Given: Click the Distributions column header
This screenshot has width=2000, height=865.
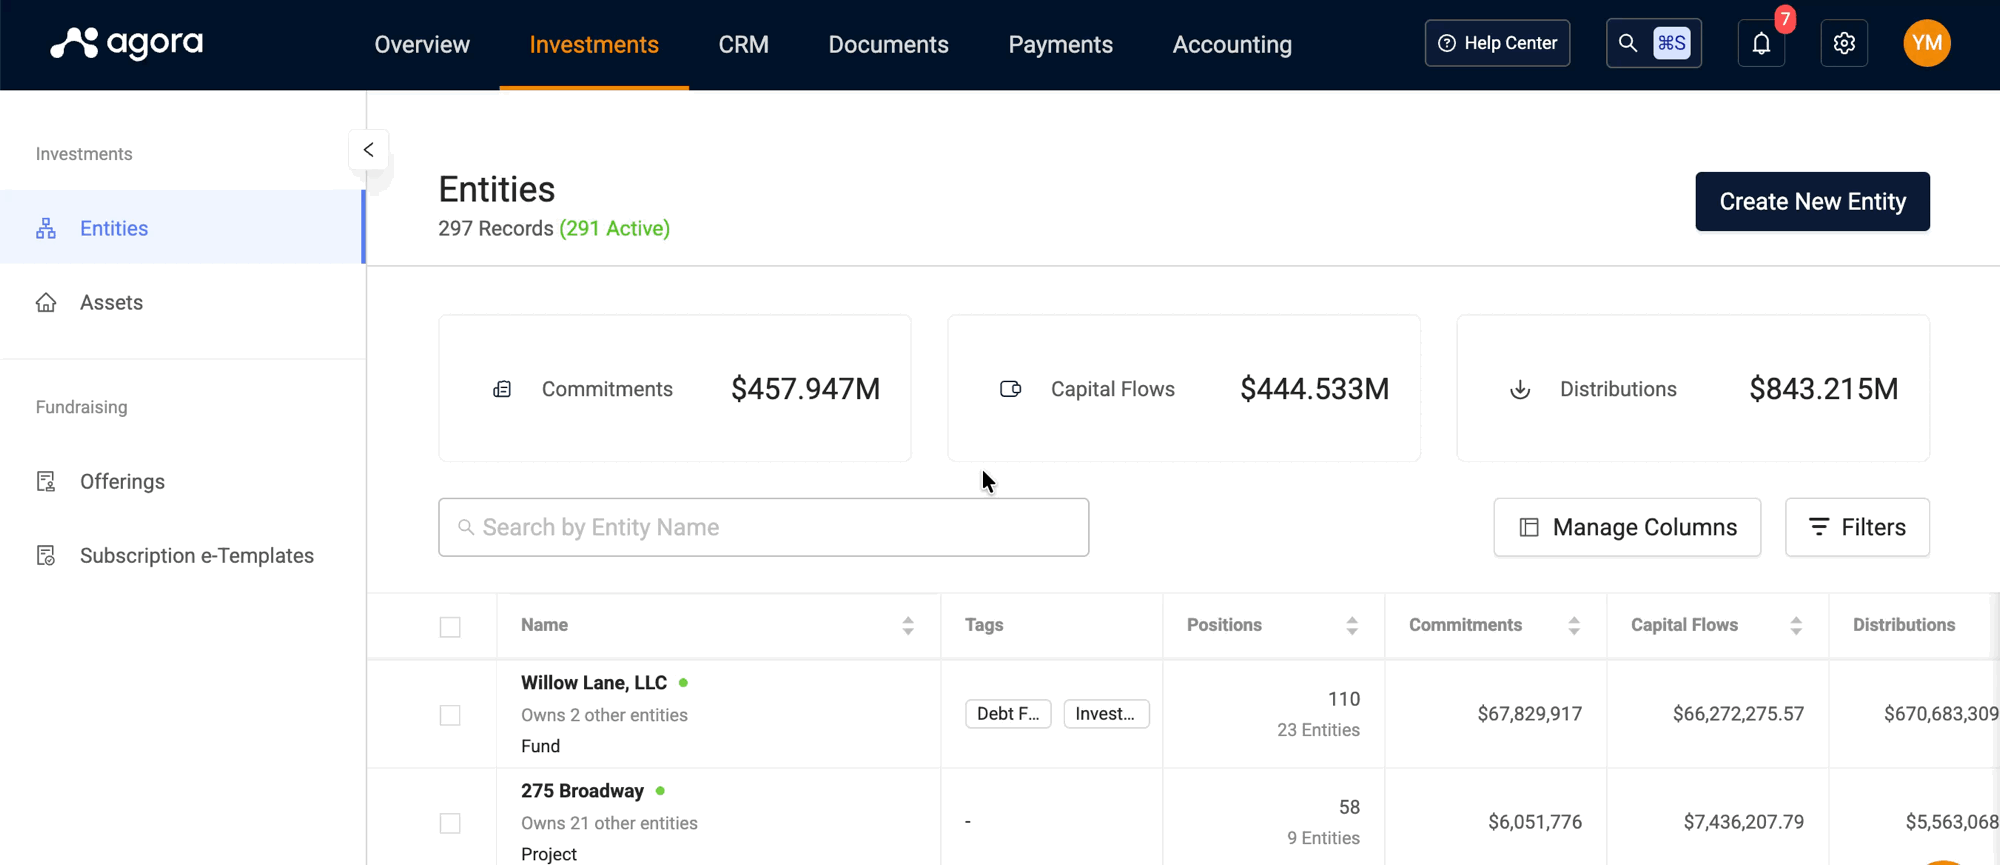Looking at the screenshot, I should coord(1904,625).
